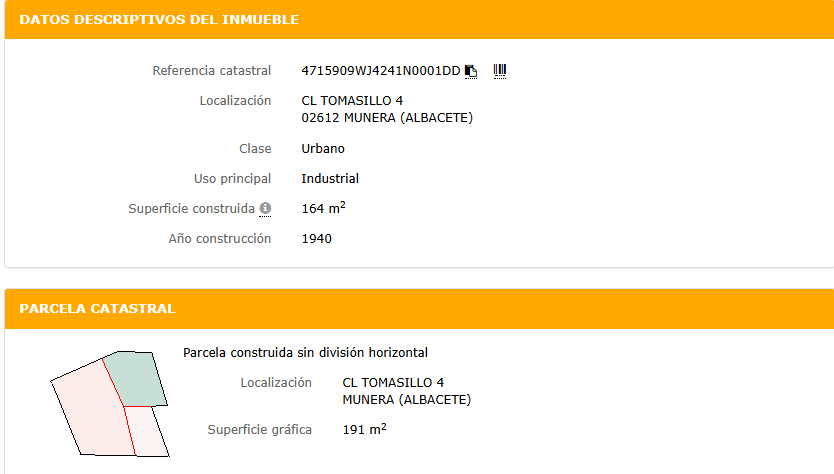834x474 pixels.
Task: Click Parcela construida sin división horizontal text
Action: (305, 353)
